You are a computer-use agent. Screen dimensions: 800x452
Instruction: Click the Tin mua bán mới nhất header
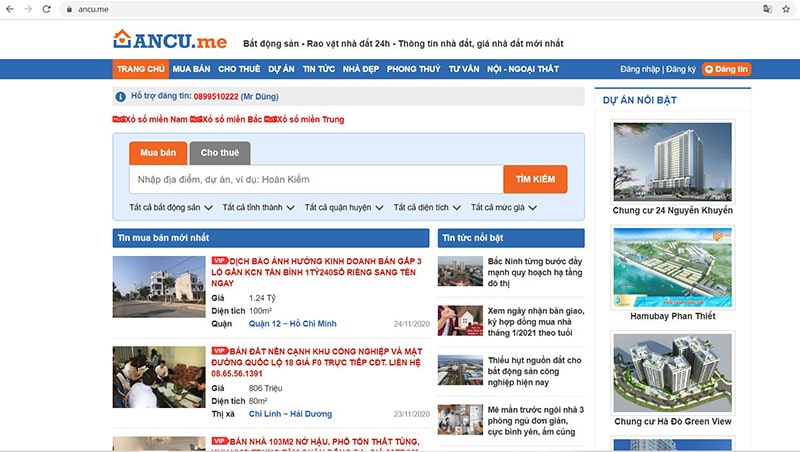point(271,238)
